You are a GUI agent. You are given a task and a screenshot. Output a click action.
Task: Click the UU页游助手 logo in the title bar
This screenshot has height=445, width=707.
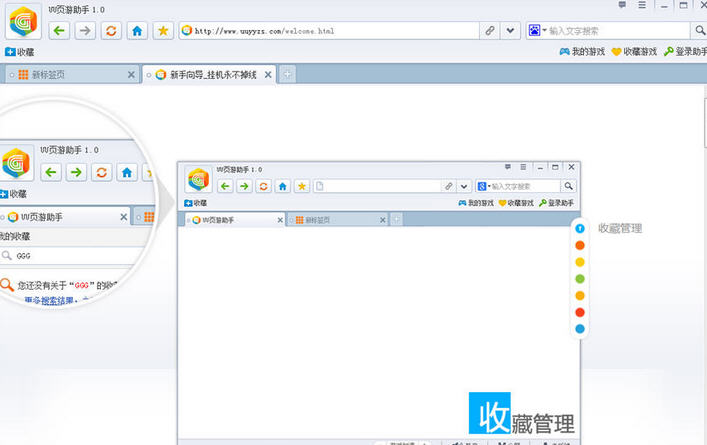click(x=23, y=21)
